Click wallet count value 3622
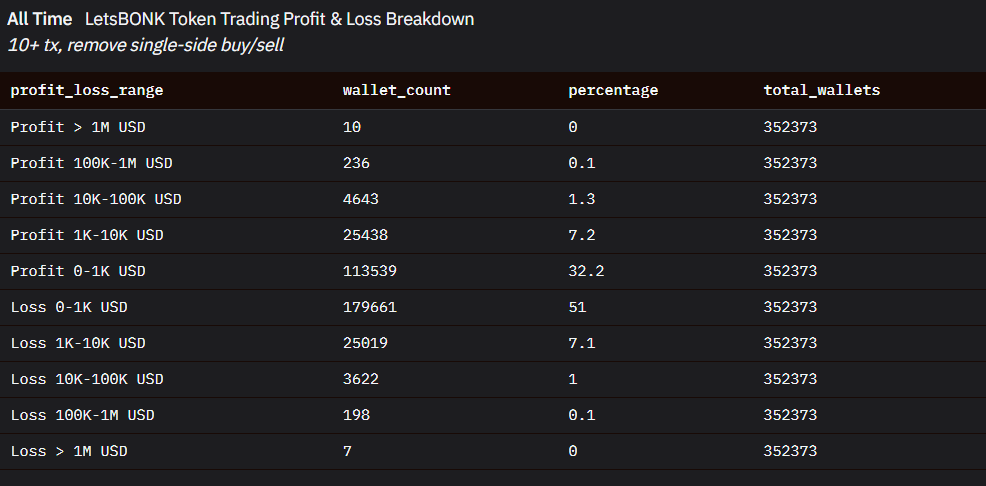986x486 pixels. tap(360, 379)
